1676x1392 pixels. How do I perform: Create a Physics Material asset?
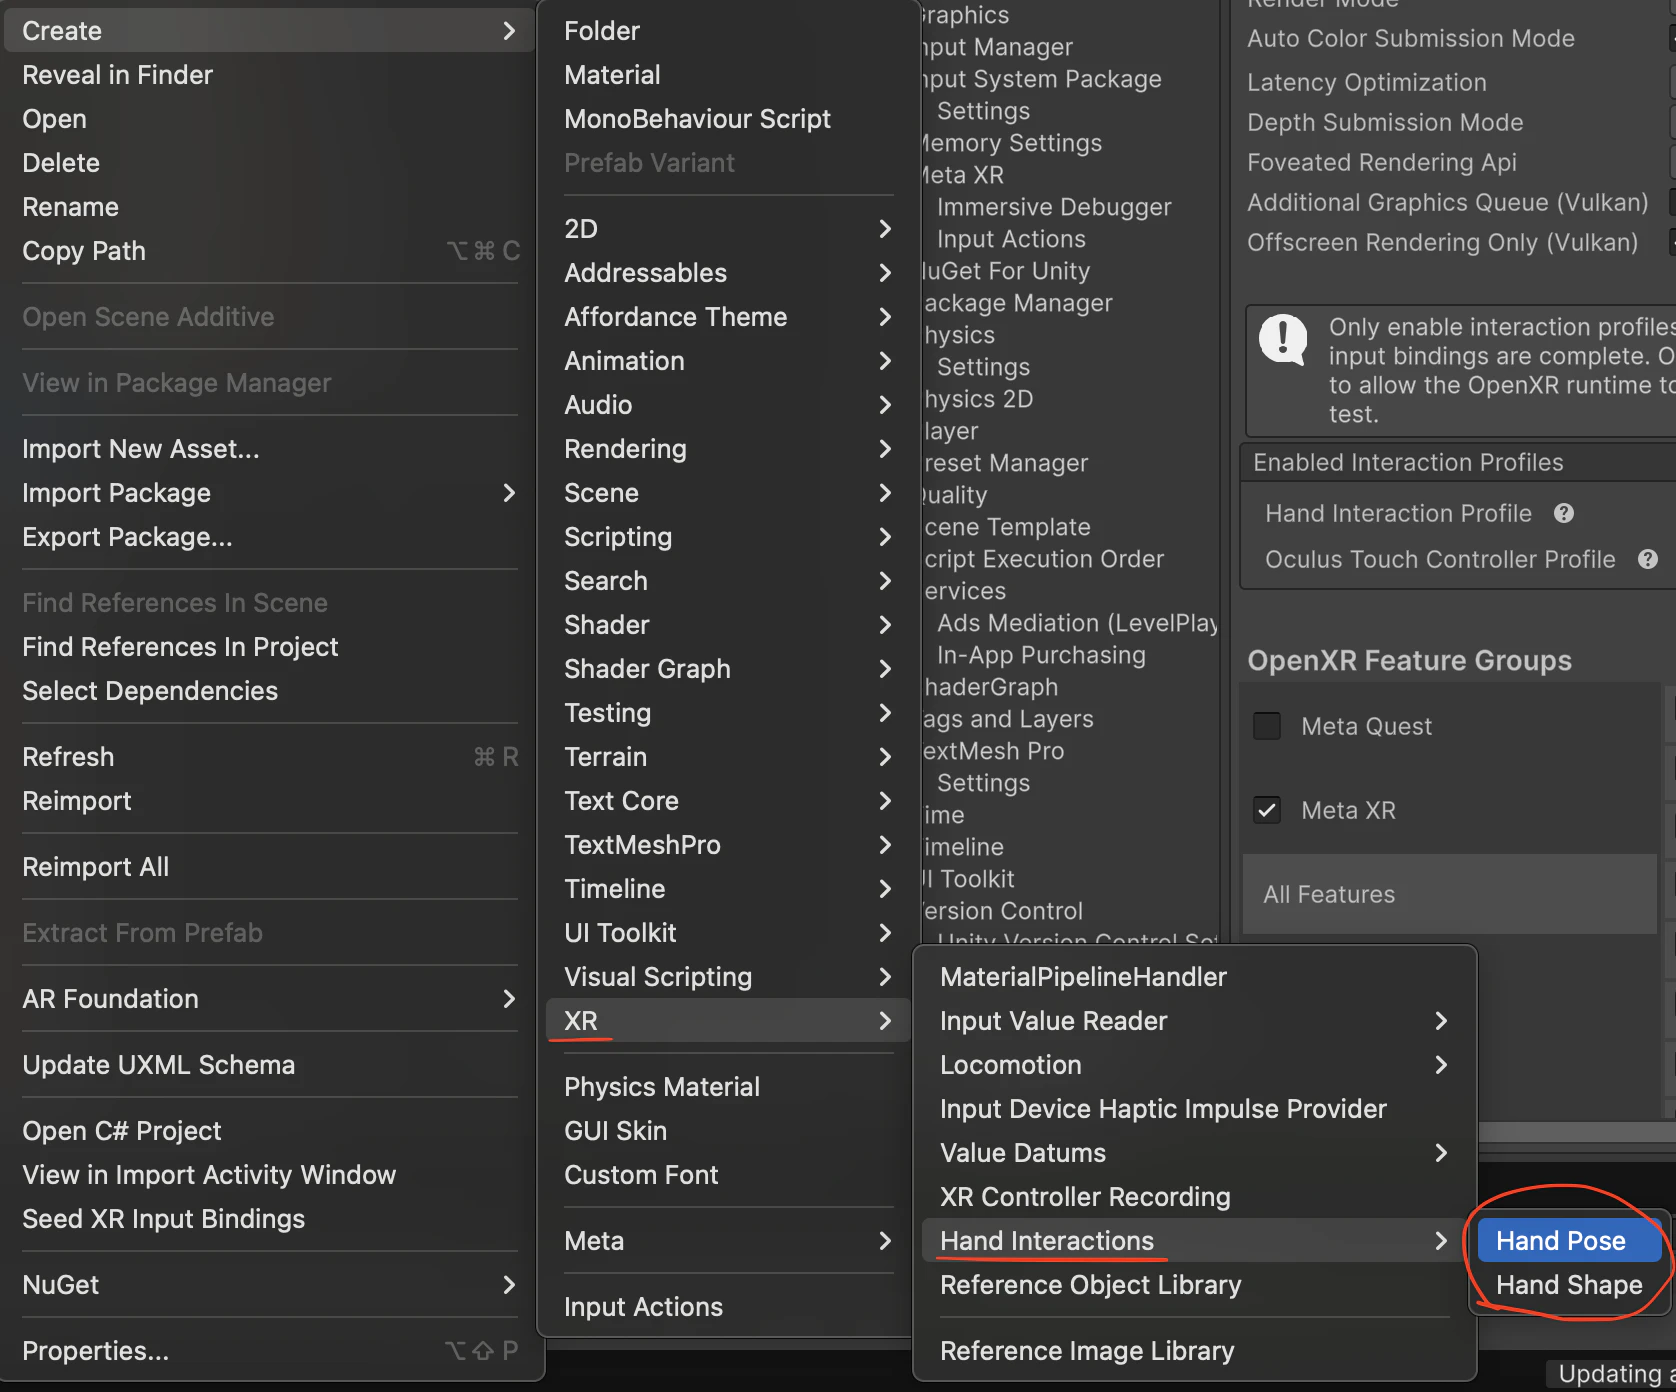click(x=728, y=1087)
